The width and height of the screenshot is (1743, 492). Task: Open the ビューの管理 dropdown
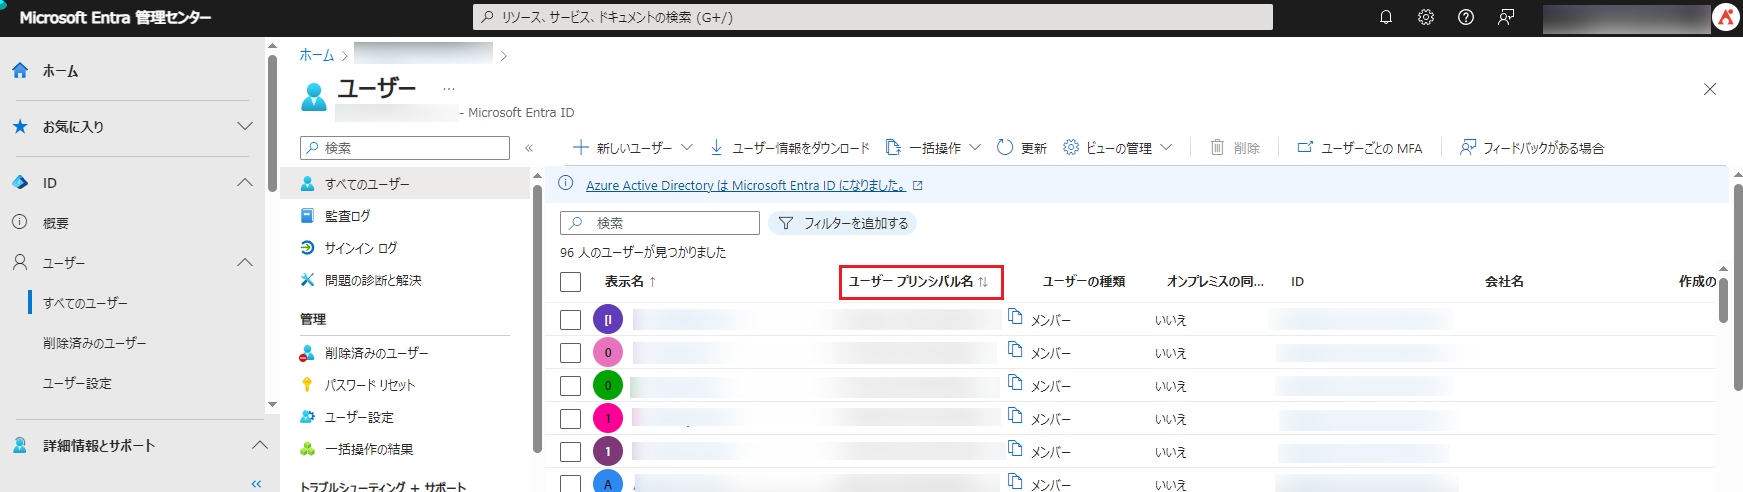pyautogui.click(x=1117, y=148)
